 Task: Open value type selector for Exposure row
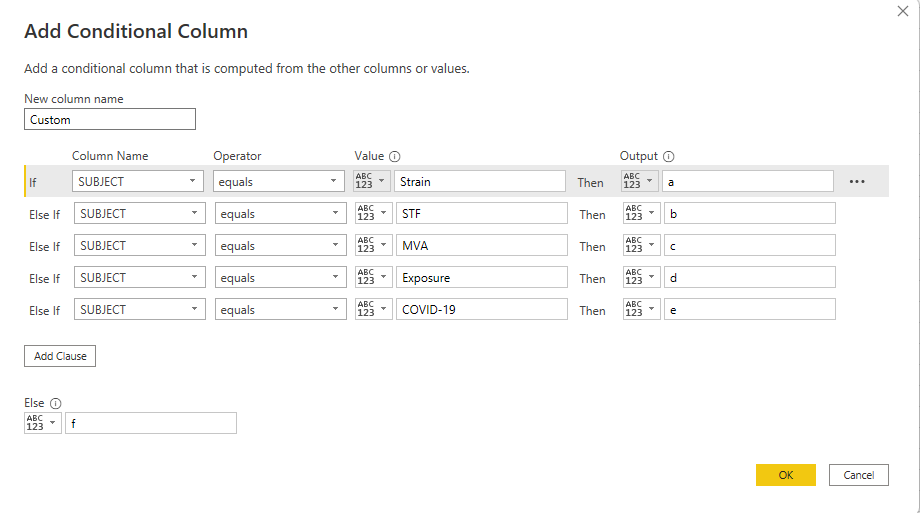point(374,277)
